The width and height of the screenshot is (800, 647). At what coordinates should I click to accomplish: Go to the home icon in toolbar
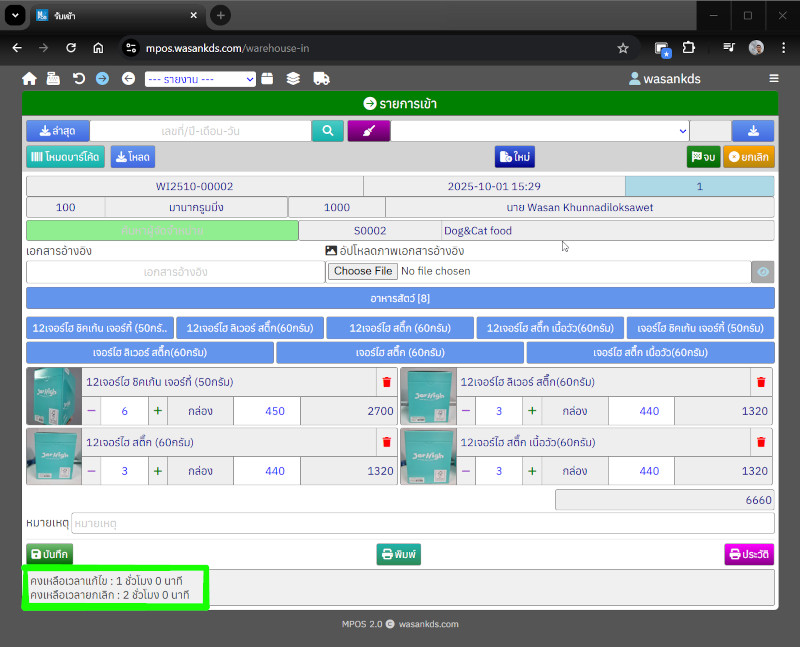[29, 78]
